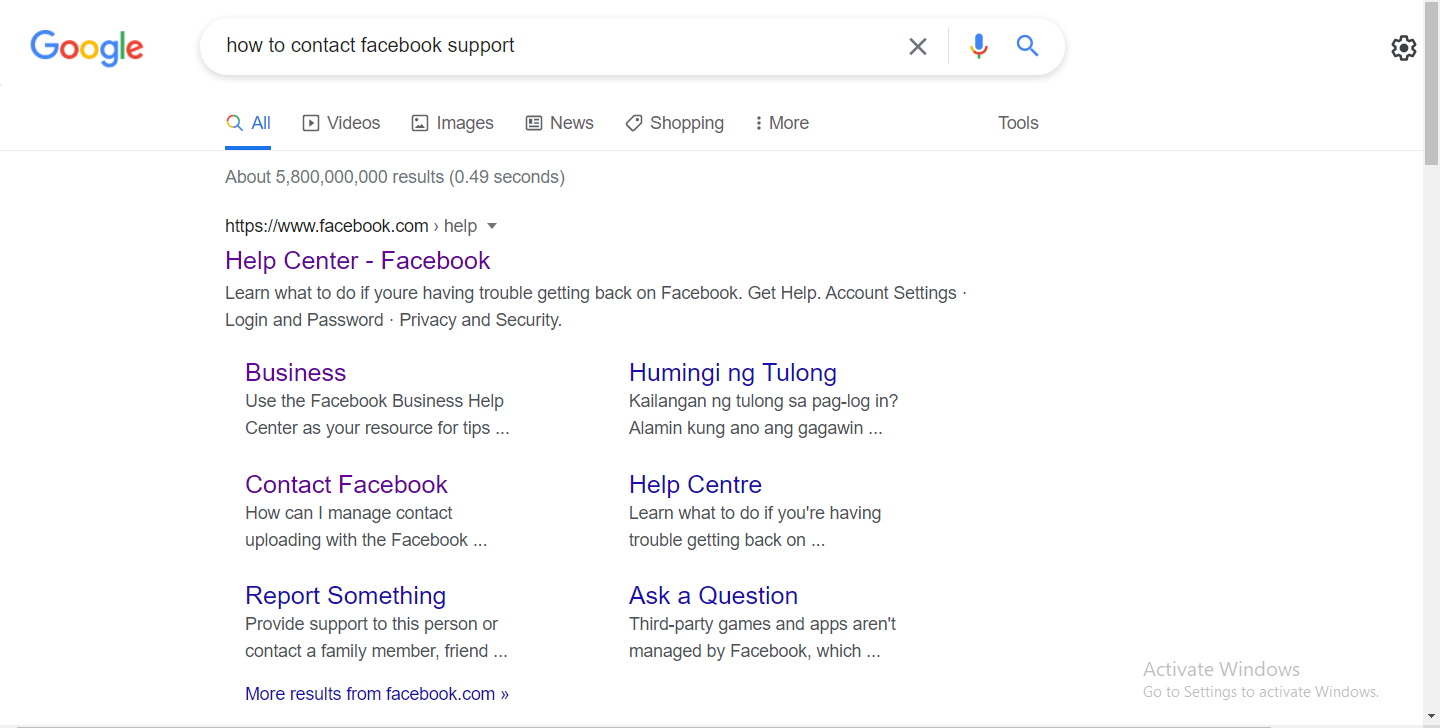Click the https://www.facebook.com URL text

click(x=327, y=226)
